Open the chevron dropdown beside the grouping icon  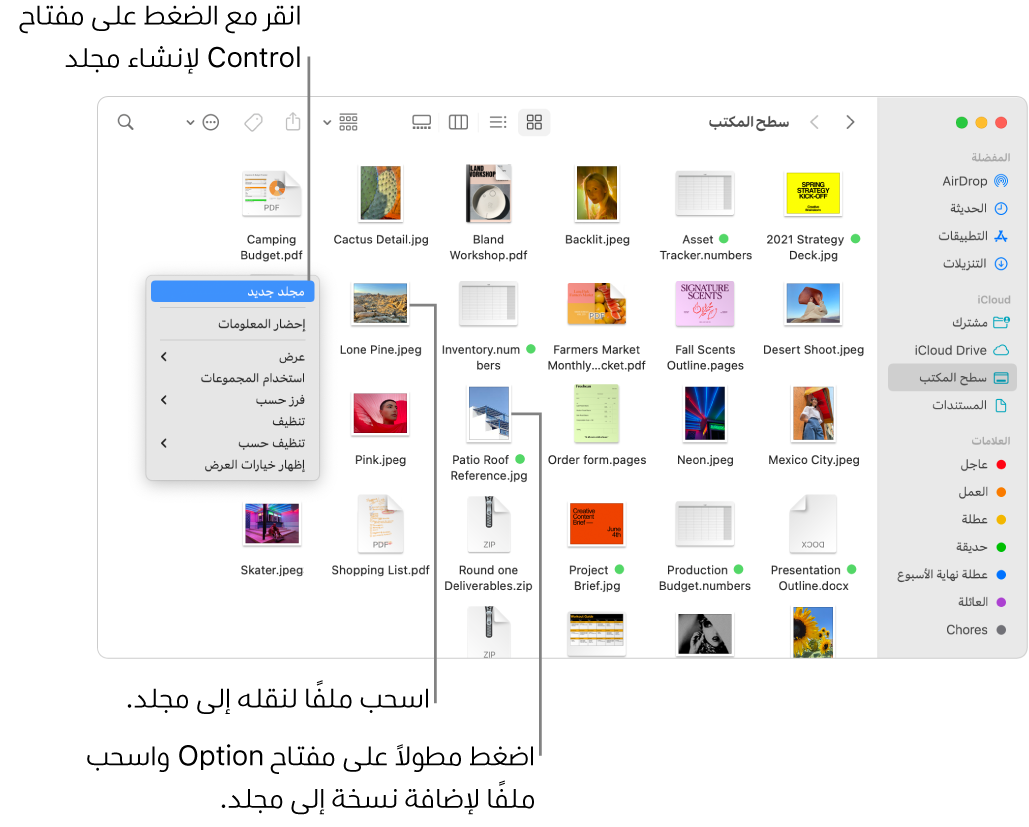point(327,122)
